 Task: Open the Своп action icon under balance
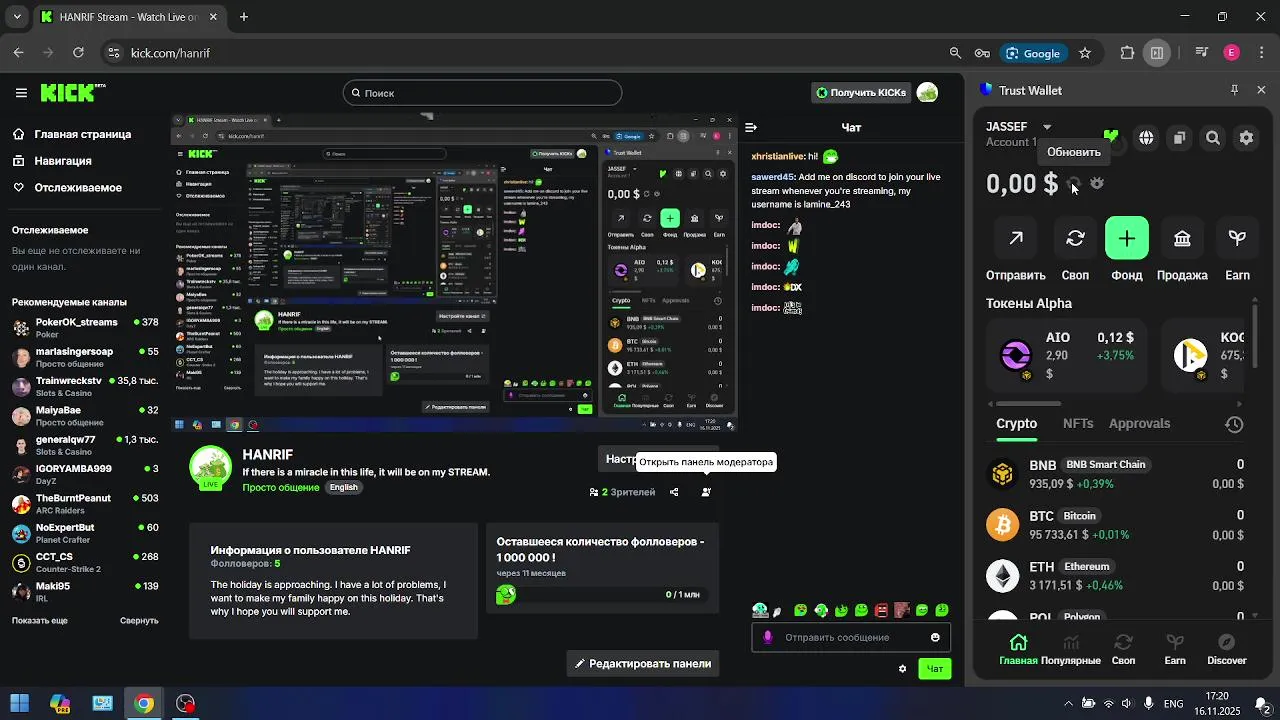click(x=1075, y=238)
